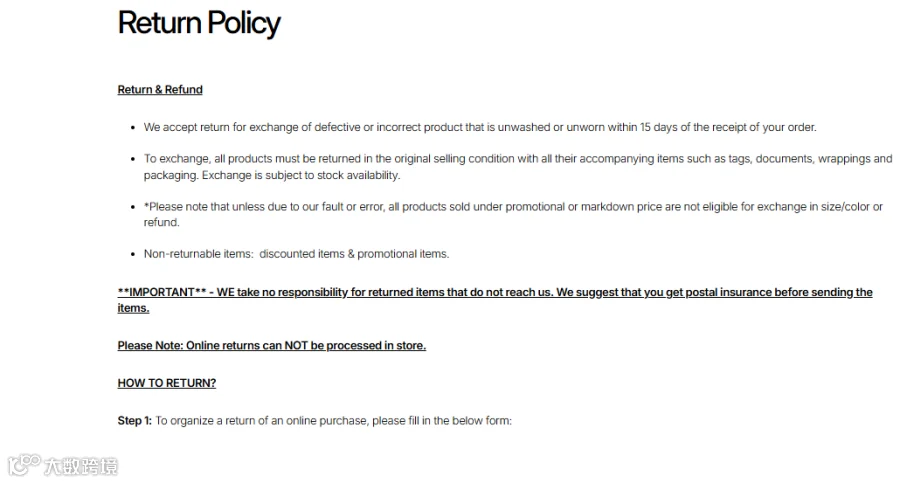Click the Return & Refund underlined heading
900x483 pixels.
click(160, 90)
